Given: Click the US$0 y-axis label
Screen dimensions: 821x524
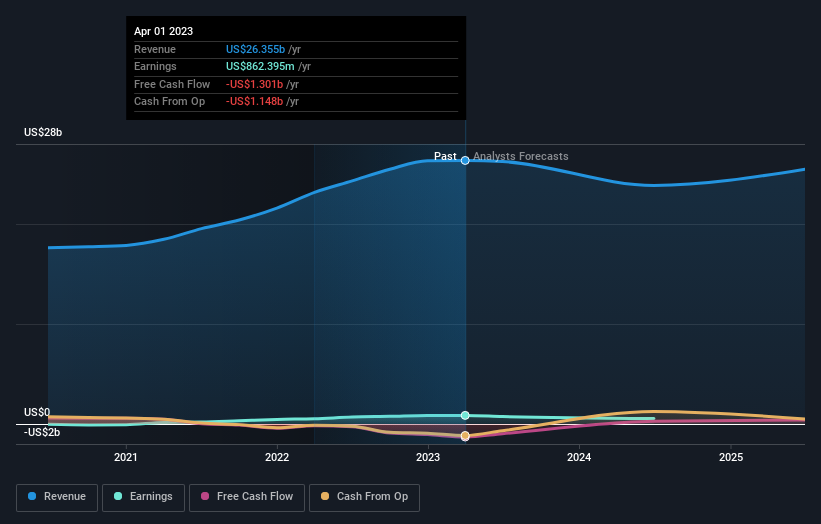Looking at the screenshot, I should click(37, 412).
